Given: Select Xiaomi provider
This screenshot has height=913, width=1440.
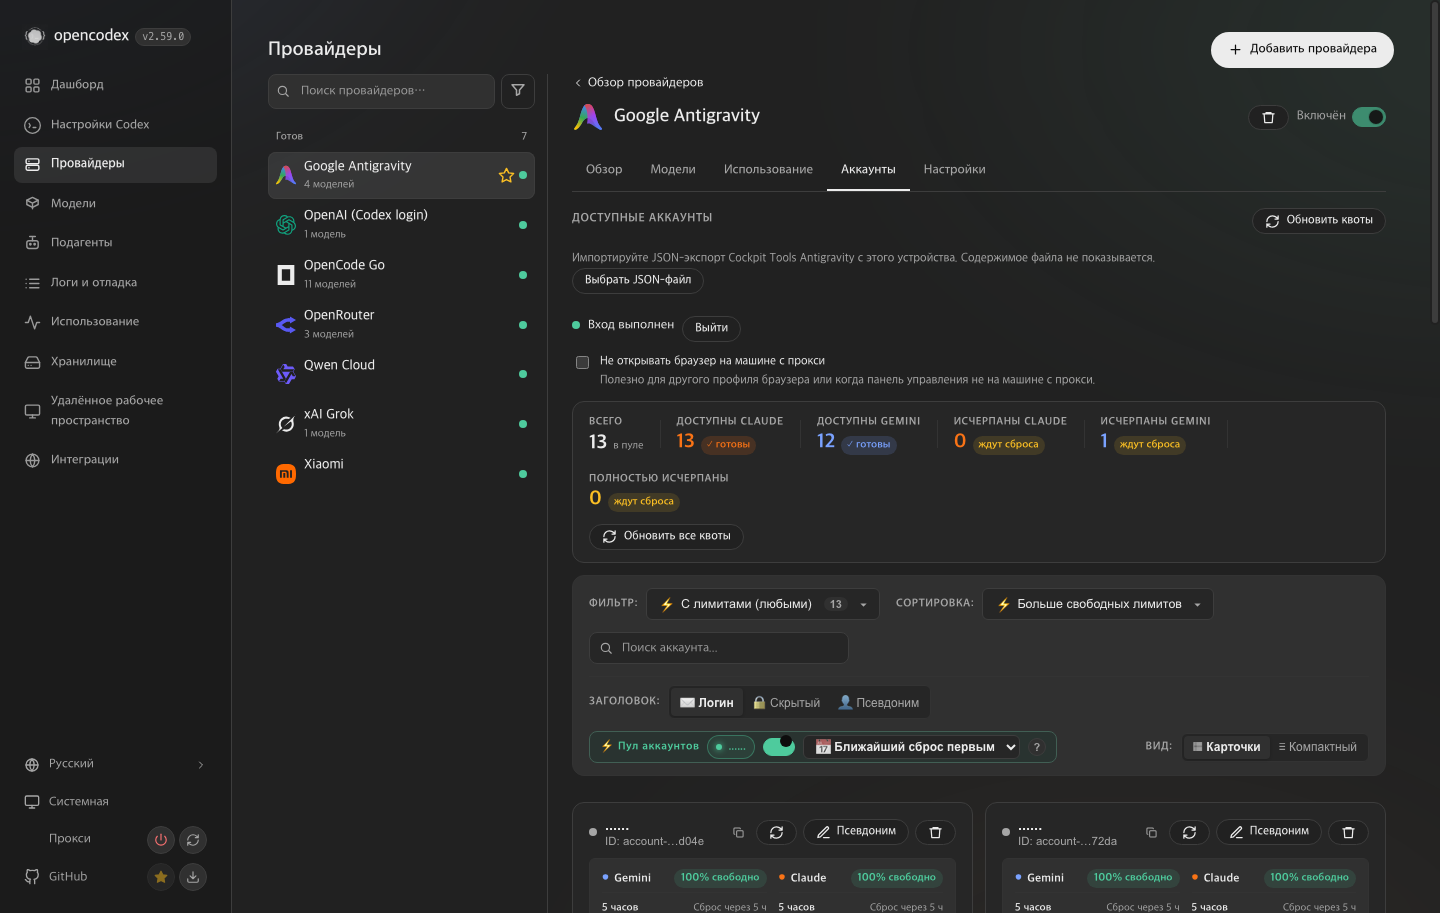Looking at the screenshot, I should pyautogui.click(x=401, y=473).
